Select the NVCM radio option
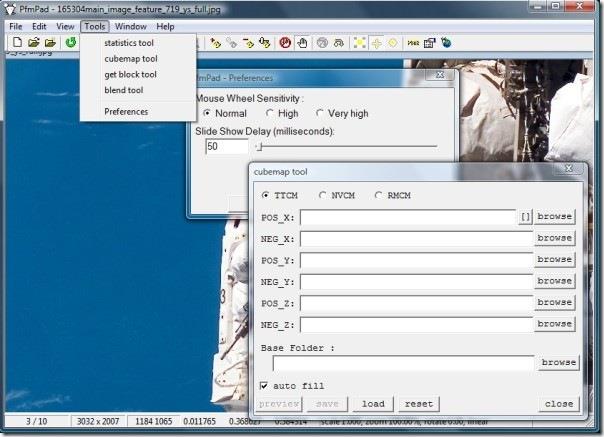 pos(322,194)
